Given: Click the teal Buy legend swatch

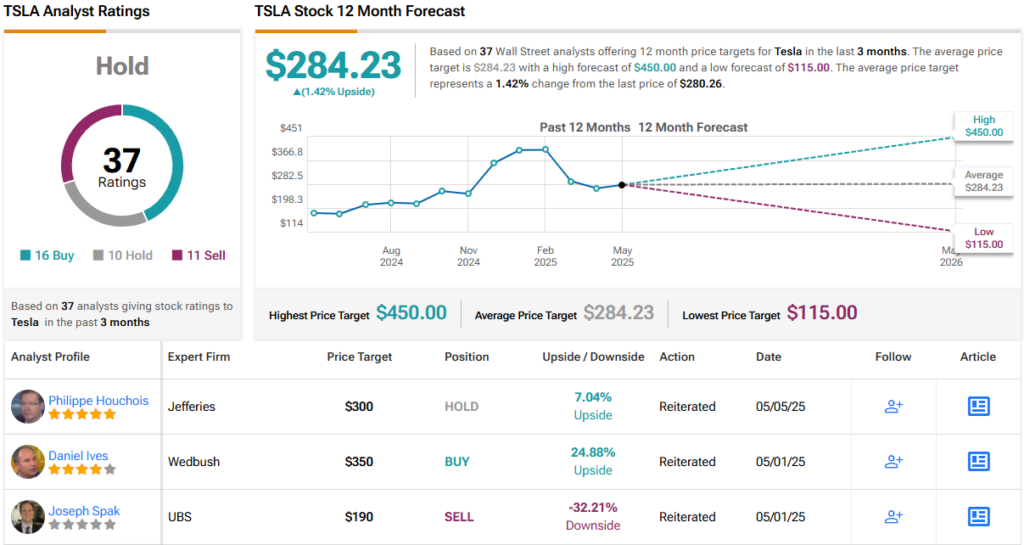Looking at the screenshot, I should pos(25,255).
